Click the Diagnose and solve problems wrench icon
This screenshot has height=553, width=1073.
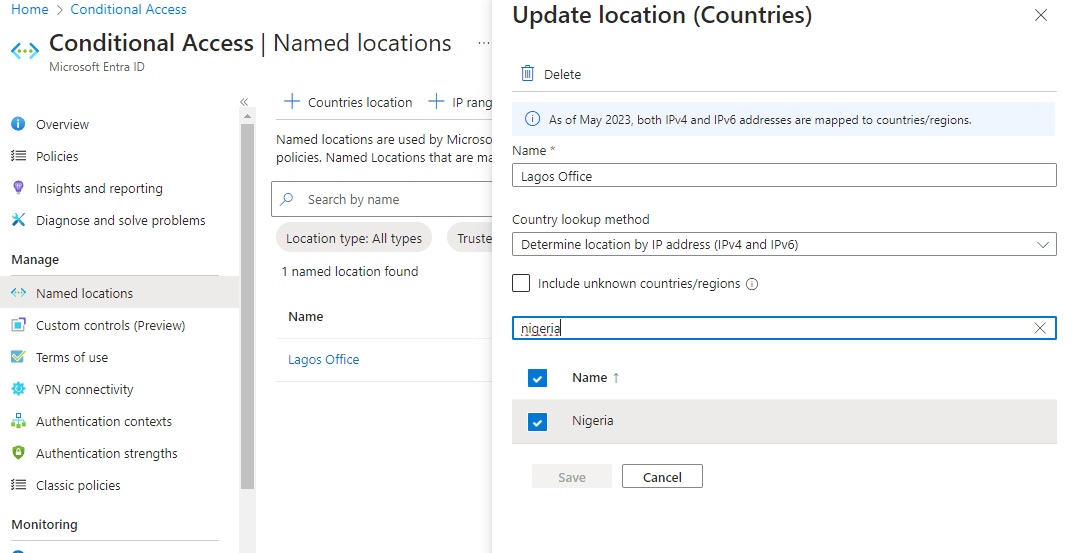[x=18, y=220]
